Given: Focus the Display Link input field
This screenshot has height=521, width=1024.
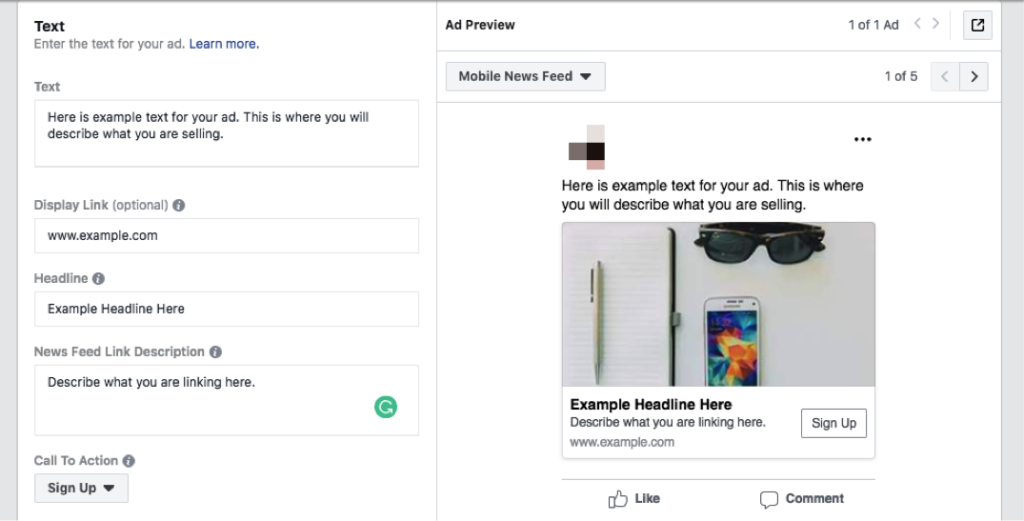Looking at the screenshot, I should [226, 236].
